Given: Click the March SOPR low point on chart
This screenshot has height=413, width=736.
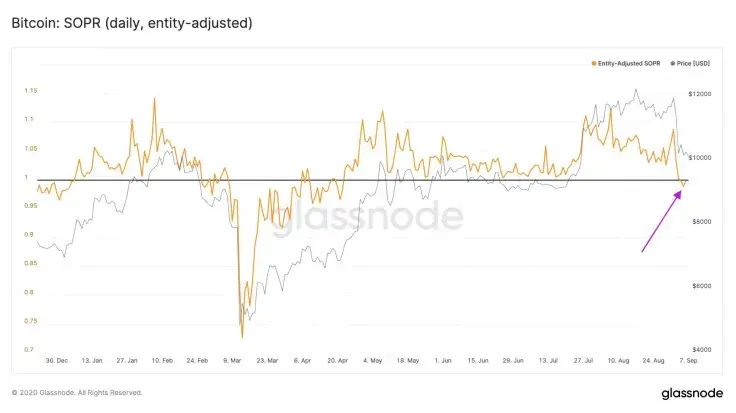Looking at the screenshot, I should [242, 337].
